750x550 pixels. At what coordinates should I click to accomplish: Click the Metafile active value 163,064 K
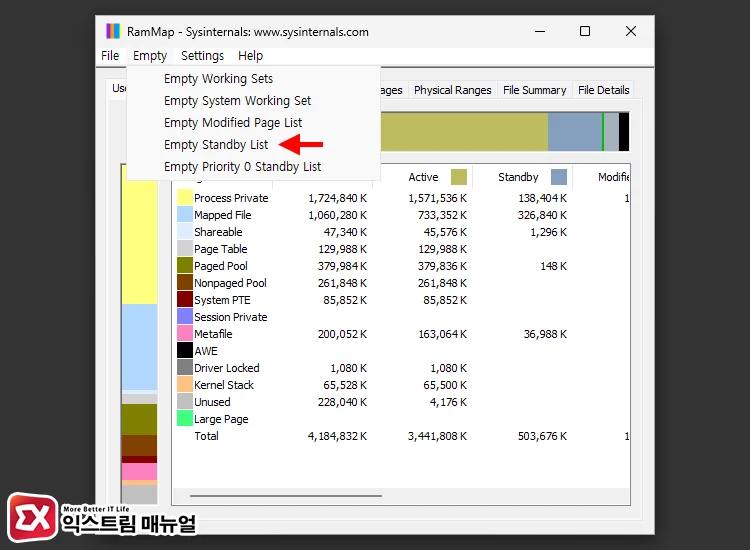pos(442,334)
